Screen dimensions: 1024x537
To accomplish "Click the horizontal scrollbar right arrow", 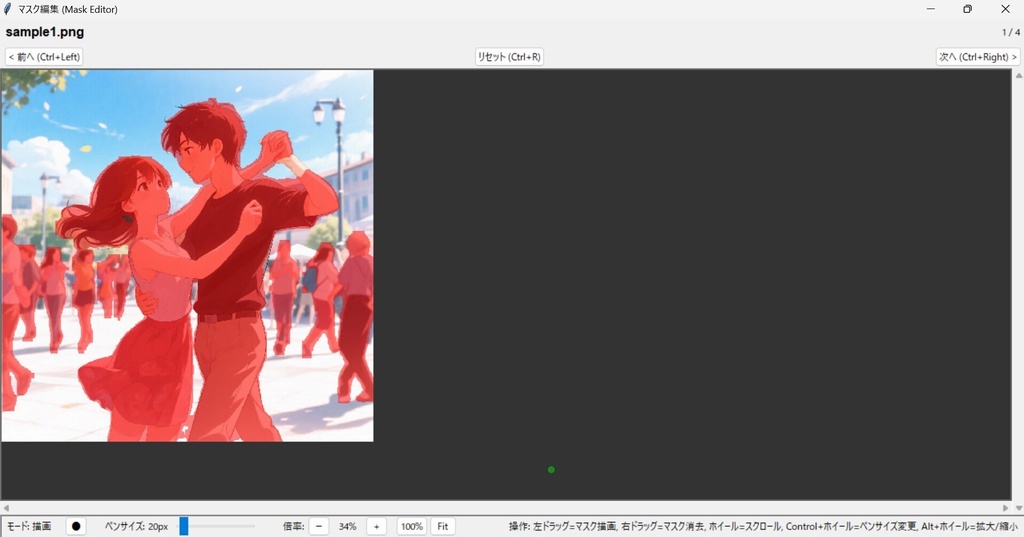I will coord(1006,508).
